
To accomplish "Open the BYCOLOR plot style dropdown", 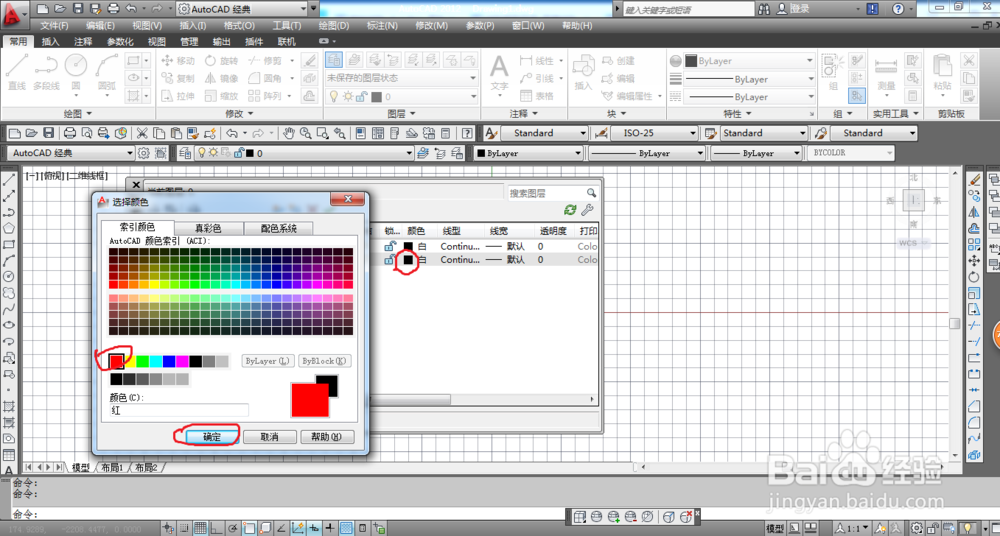I will 851,153.
